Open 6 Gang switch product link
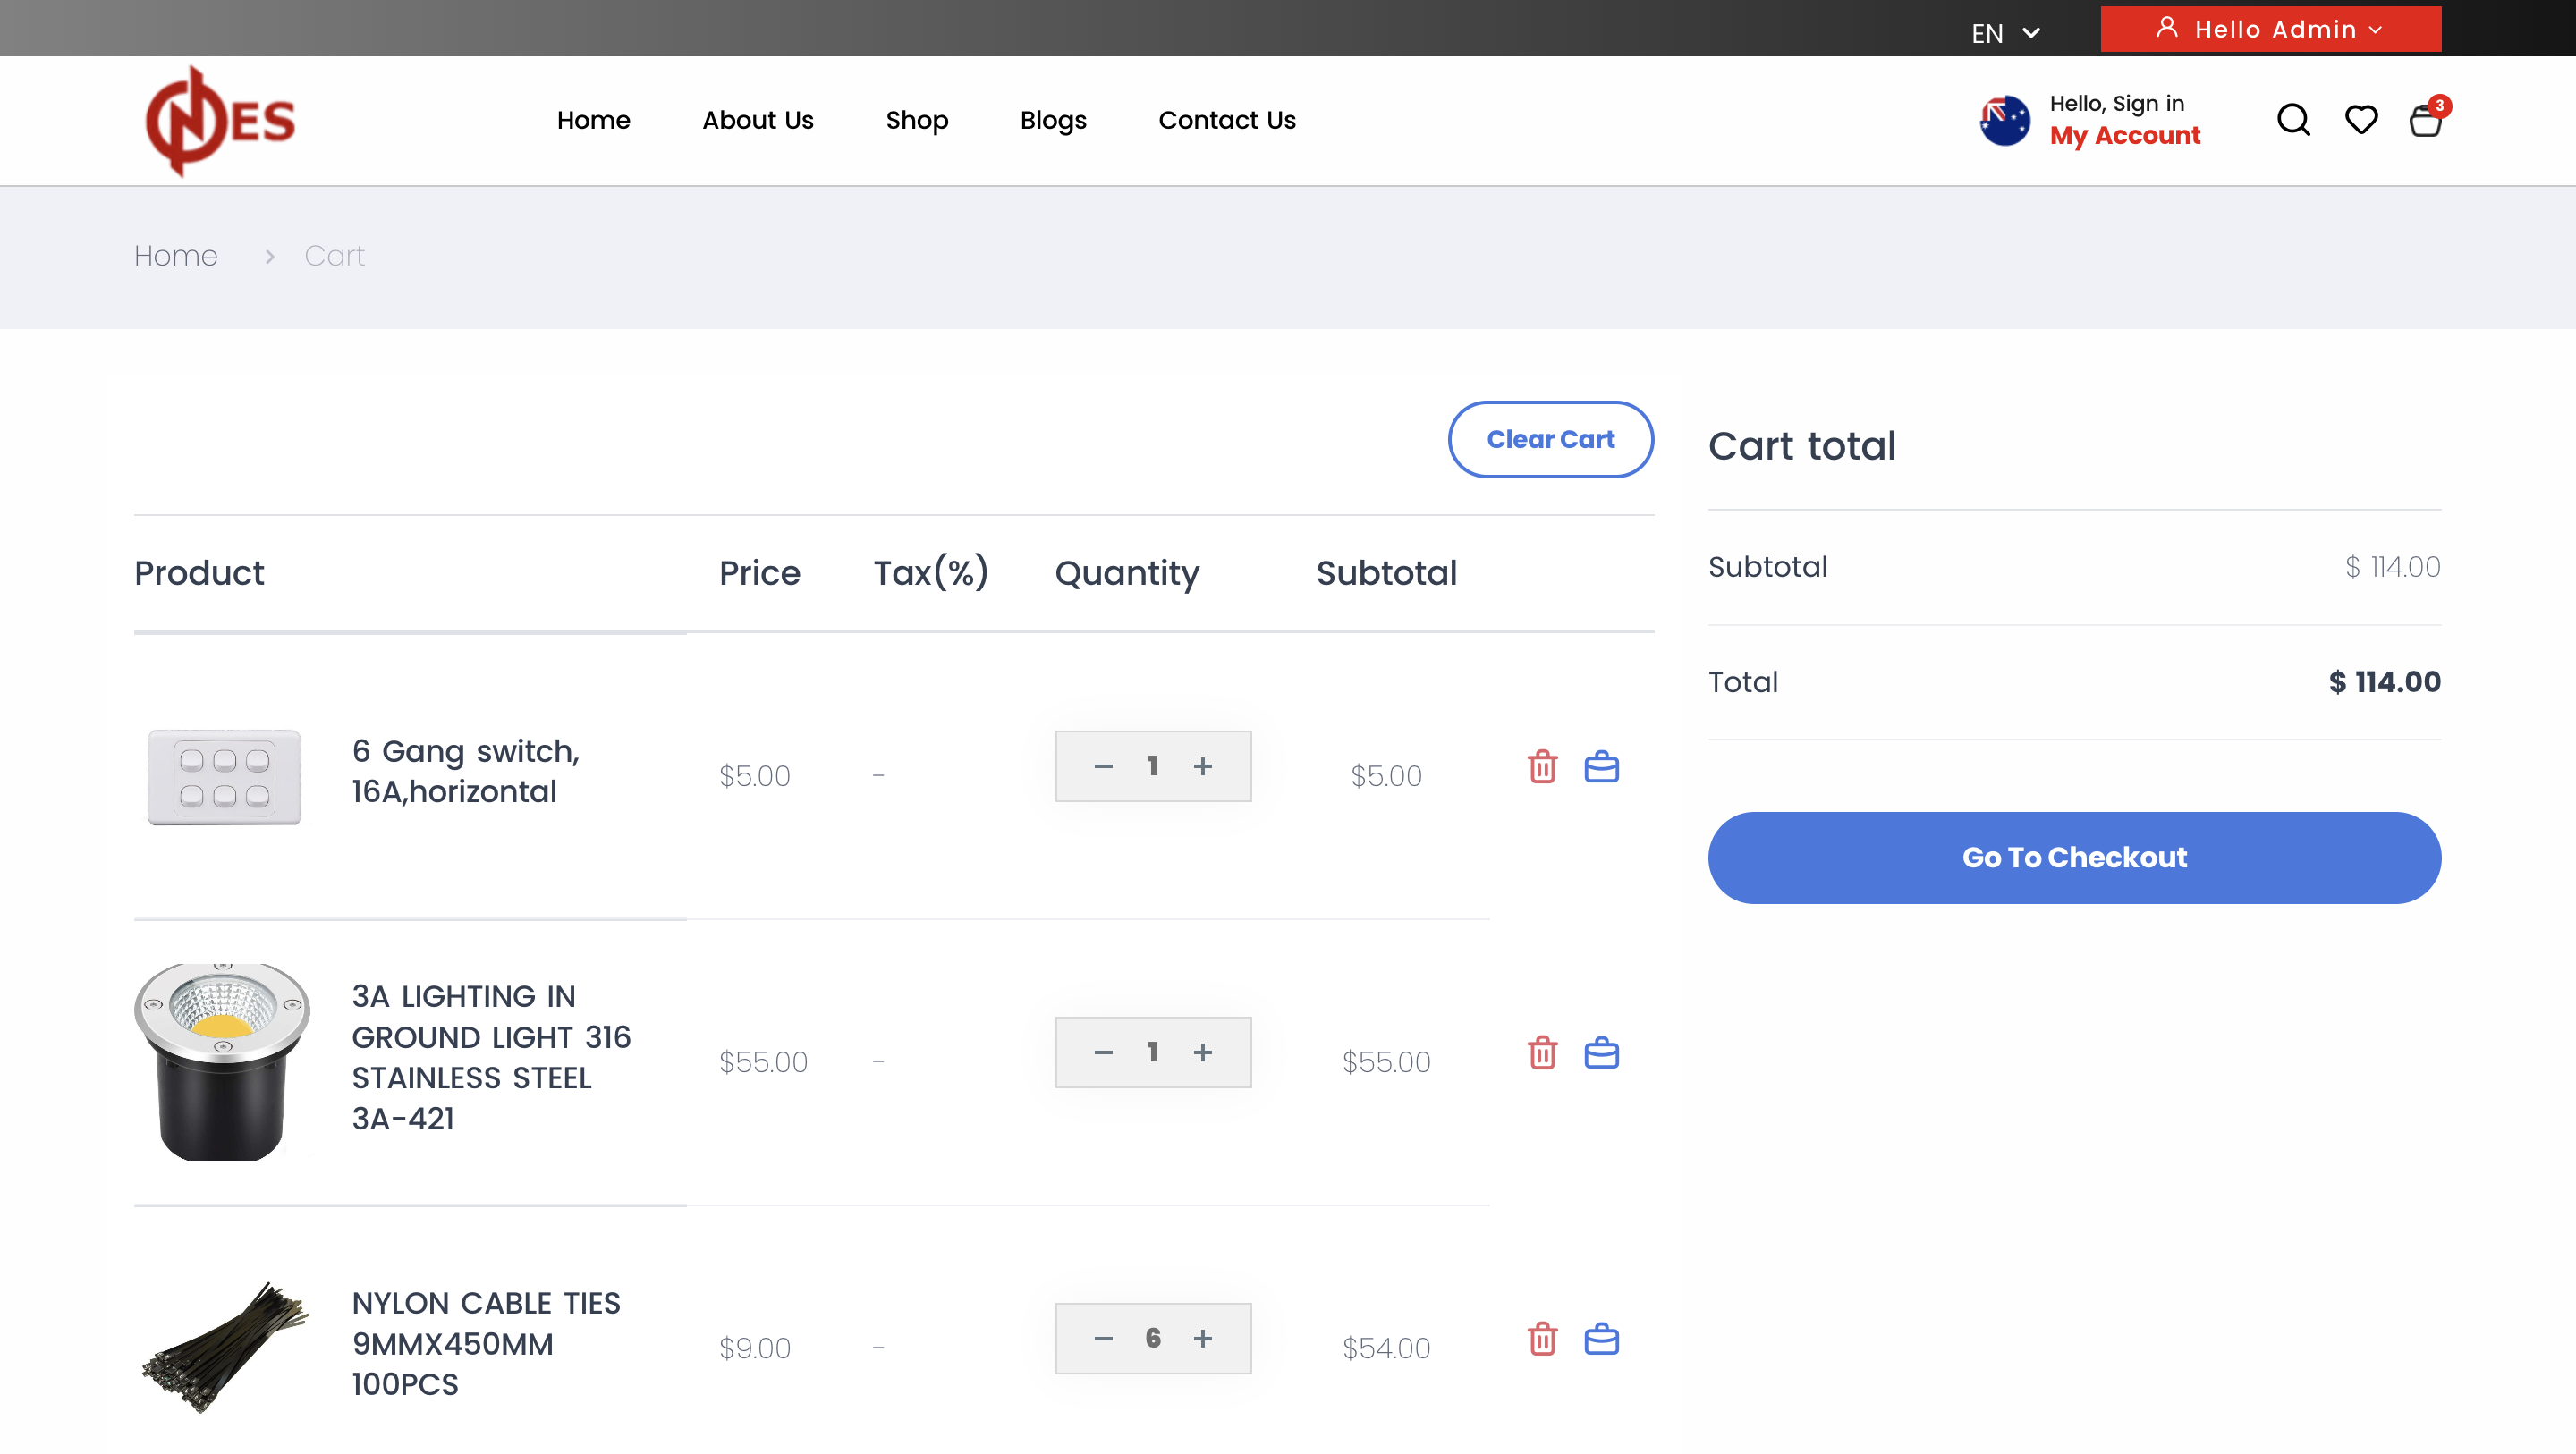Image resolution: width=2576 pixels, height=1454 pixels. click(x=465, y=771)
